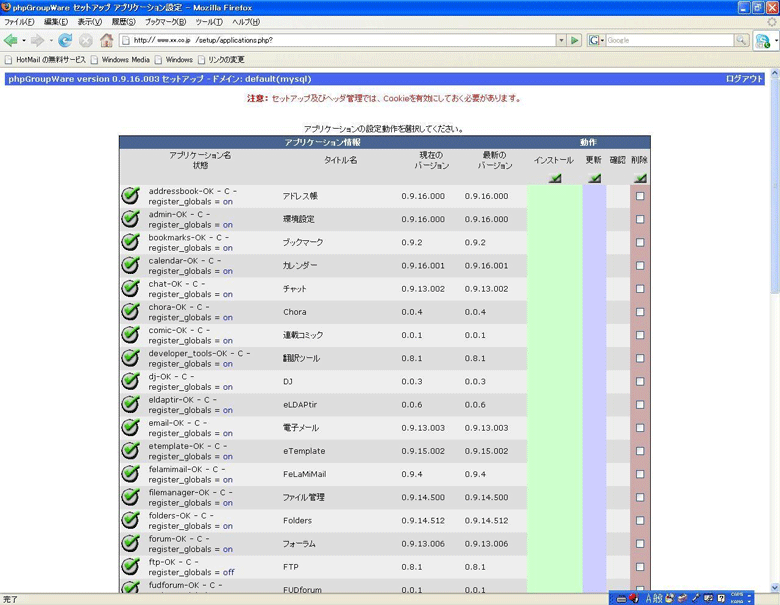
Task: Click the ログアウト link
Action: coord(744,79)
